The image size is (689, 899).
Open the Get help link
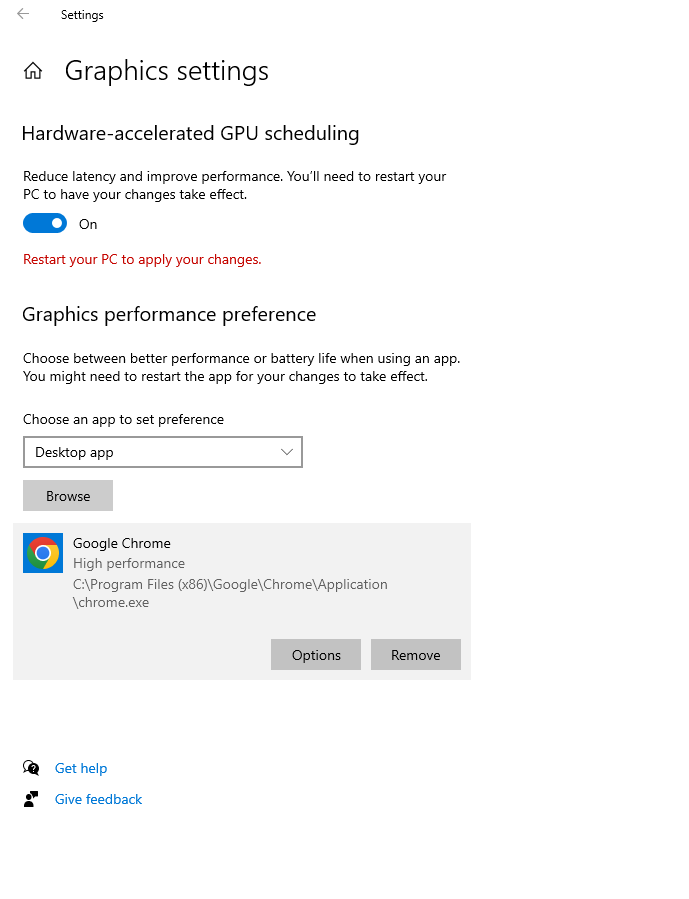(x=81, y=767)
